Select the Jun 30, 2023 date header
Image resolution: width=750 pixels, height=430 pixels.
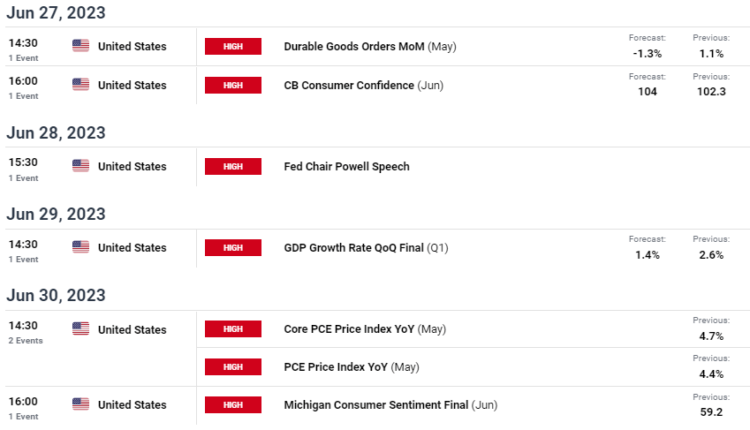pyautogui.click(x=56, y=295)
